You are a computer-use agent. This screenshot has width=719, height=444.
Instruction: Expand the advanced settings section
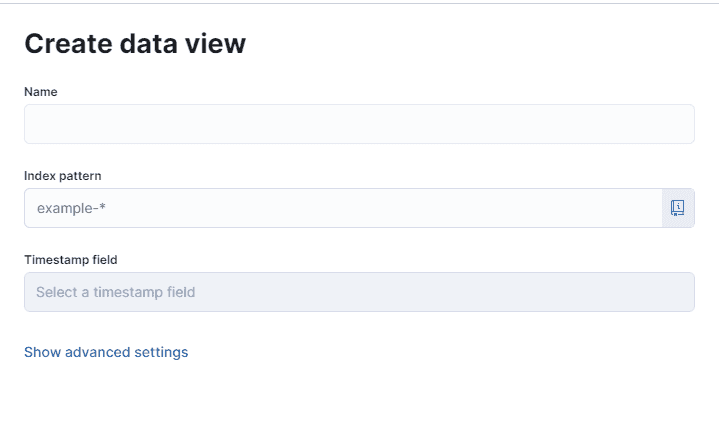click(x=106, y=352)
